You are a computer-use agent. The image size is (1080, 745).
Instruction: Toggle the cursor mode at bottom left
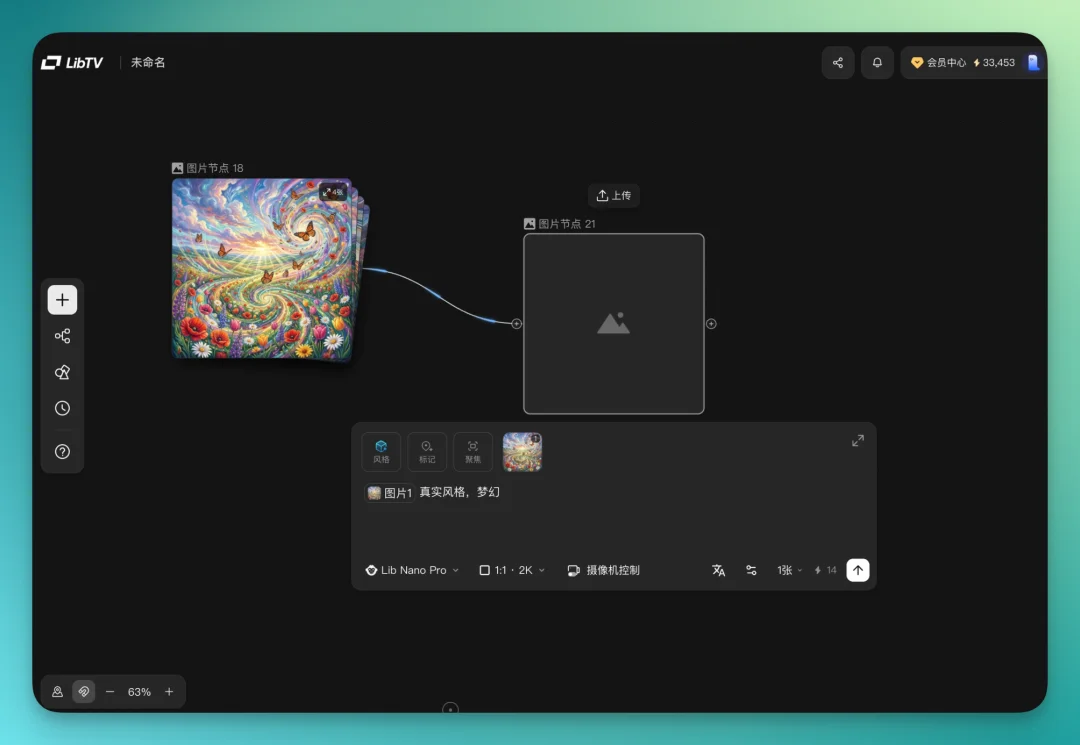[x=57, y=691]
